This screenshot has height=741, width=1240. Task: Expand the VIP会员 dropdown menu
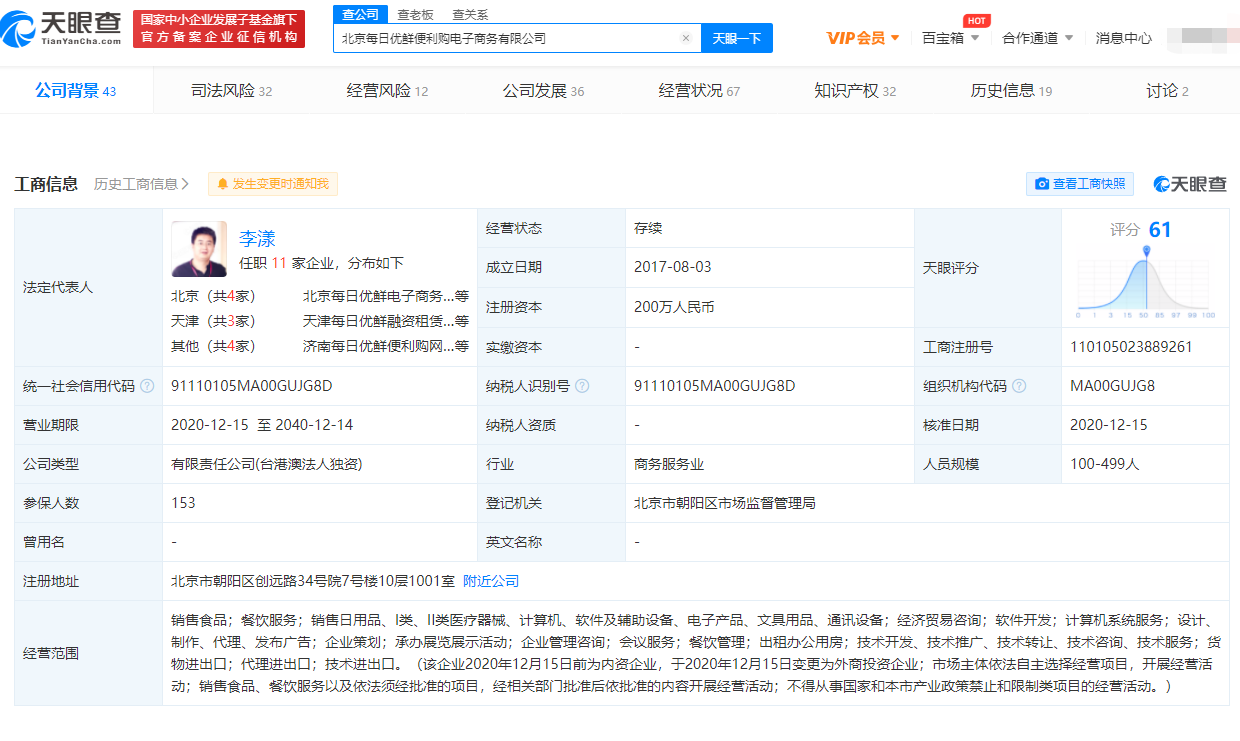(863, 38)
